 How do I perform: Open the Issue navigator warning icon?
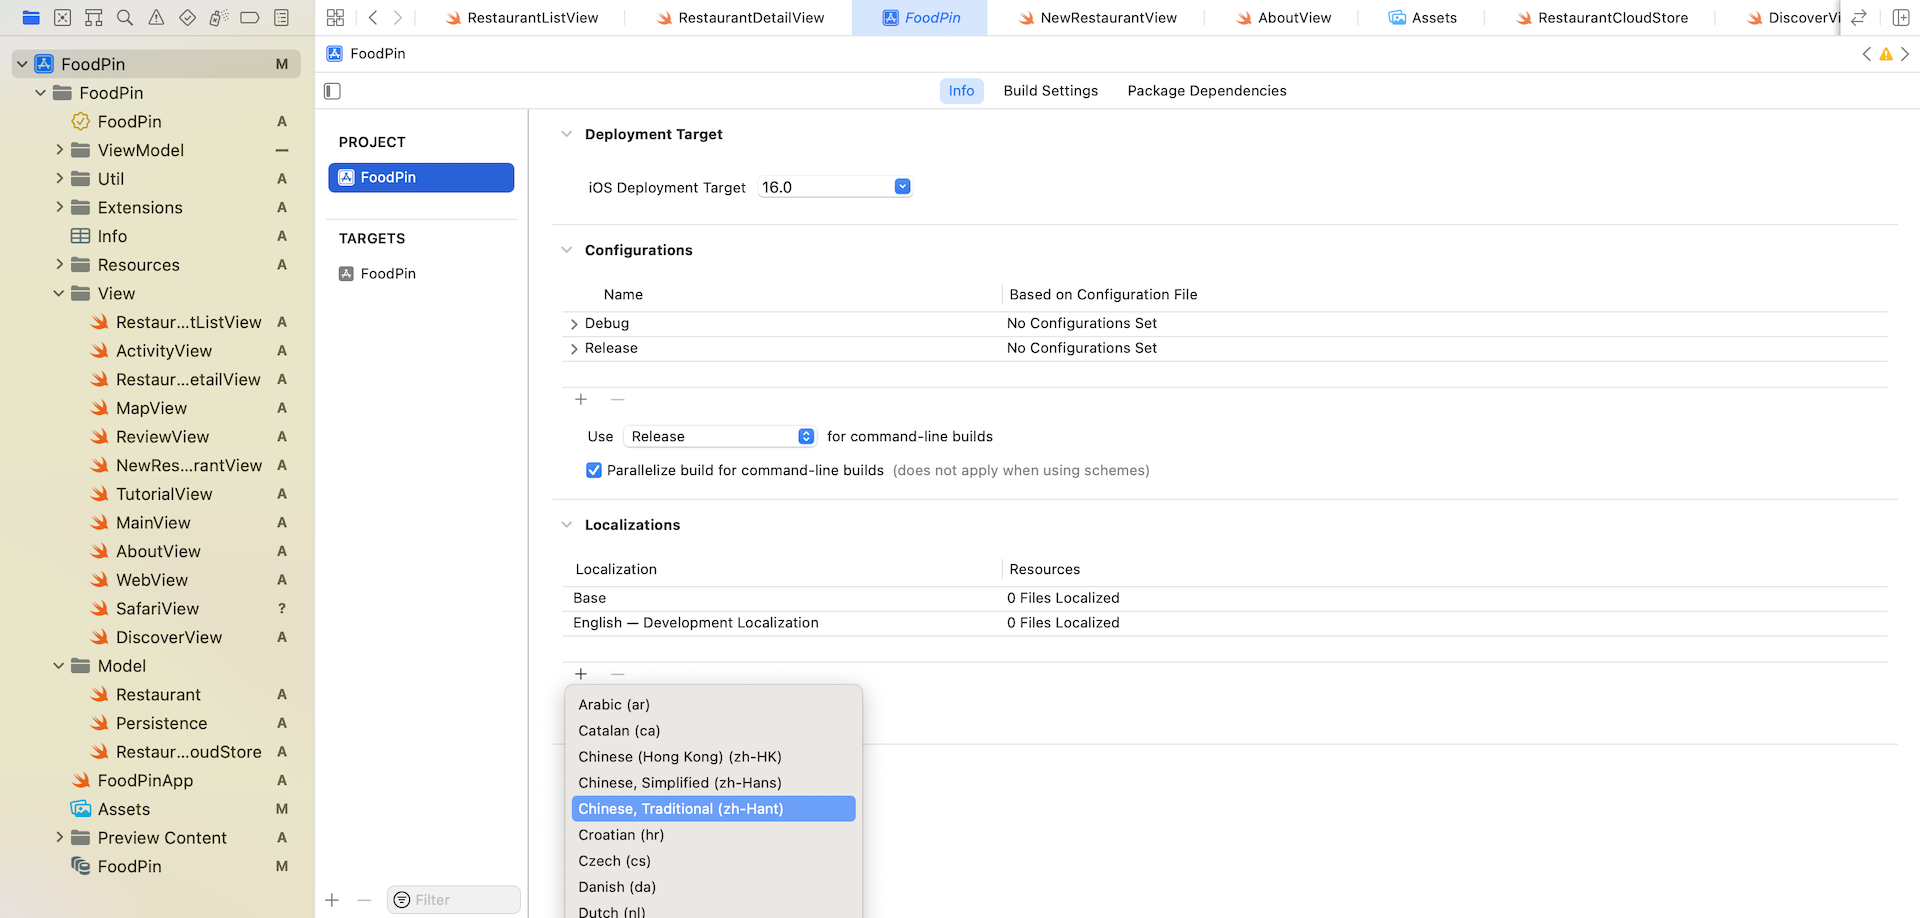(156, 17)
